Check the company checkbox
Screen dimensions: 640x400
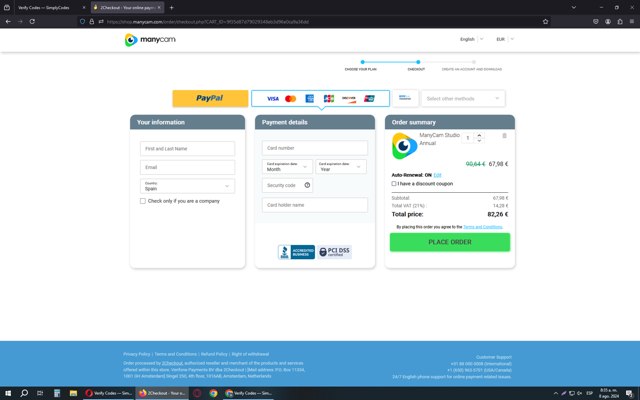pos(143,201)
